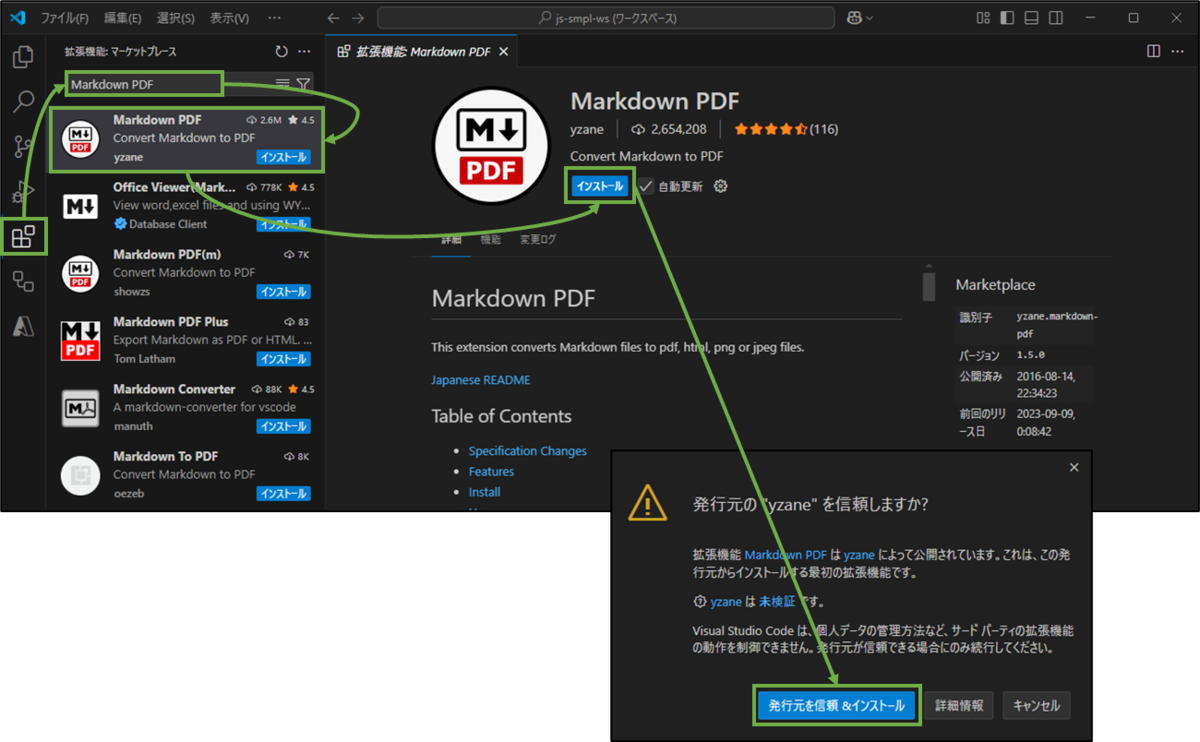Screen dimensions: 1200x742
Task: Open the File menu
Action: point(63,18)
